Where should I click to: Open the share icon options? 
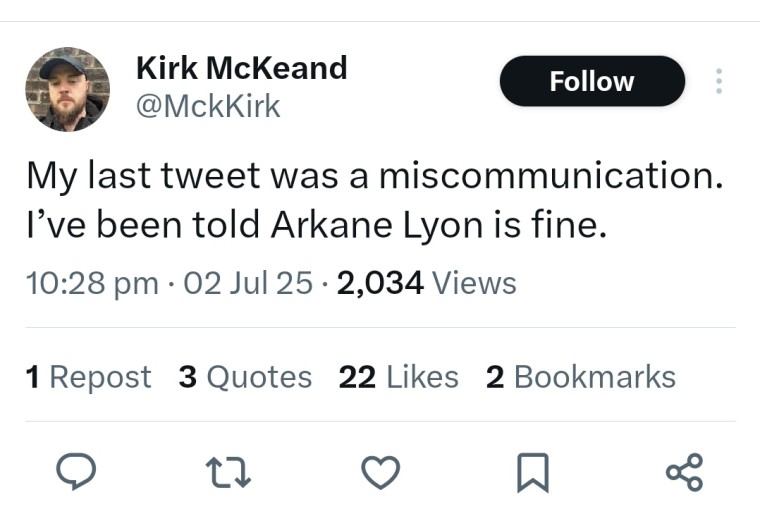[684, 472]
